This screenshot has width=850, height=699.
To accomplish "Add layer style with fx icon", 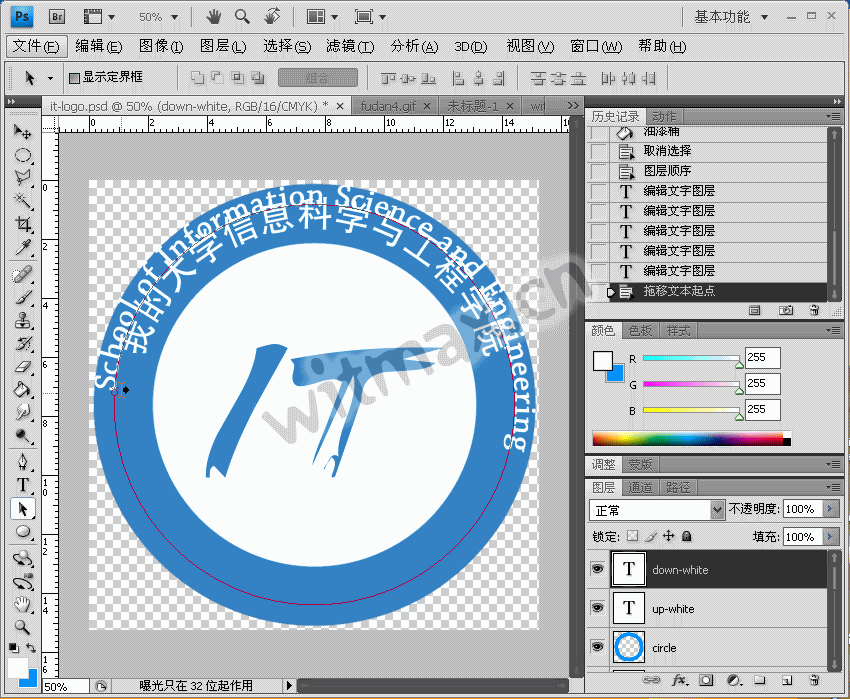I will [679, 680].
